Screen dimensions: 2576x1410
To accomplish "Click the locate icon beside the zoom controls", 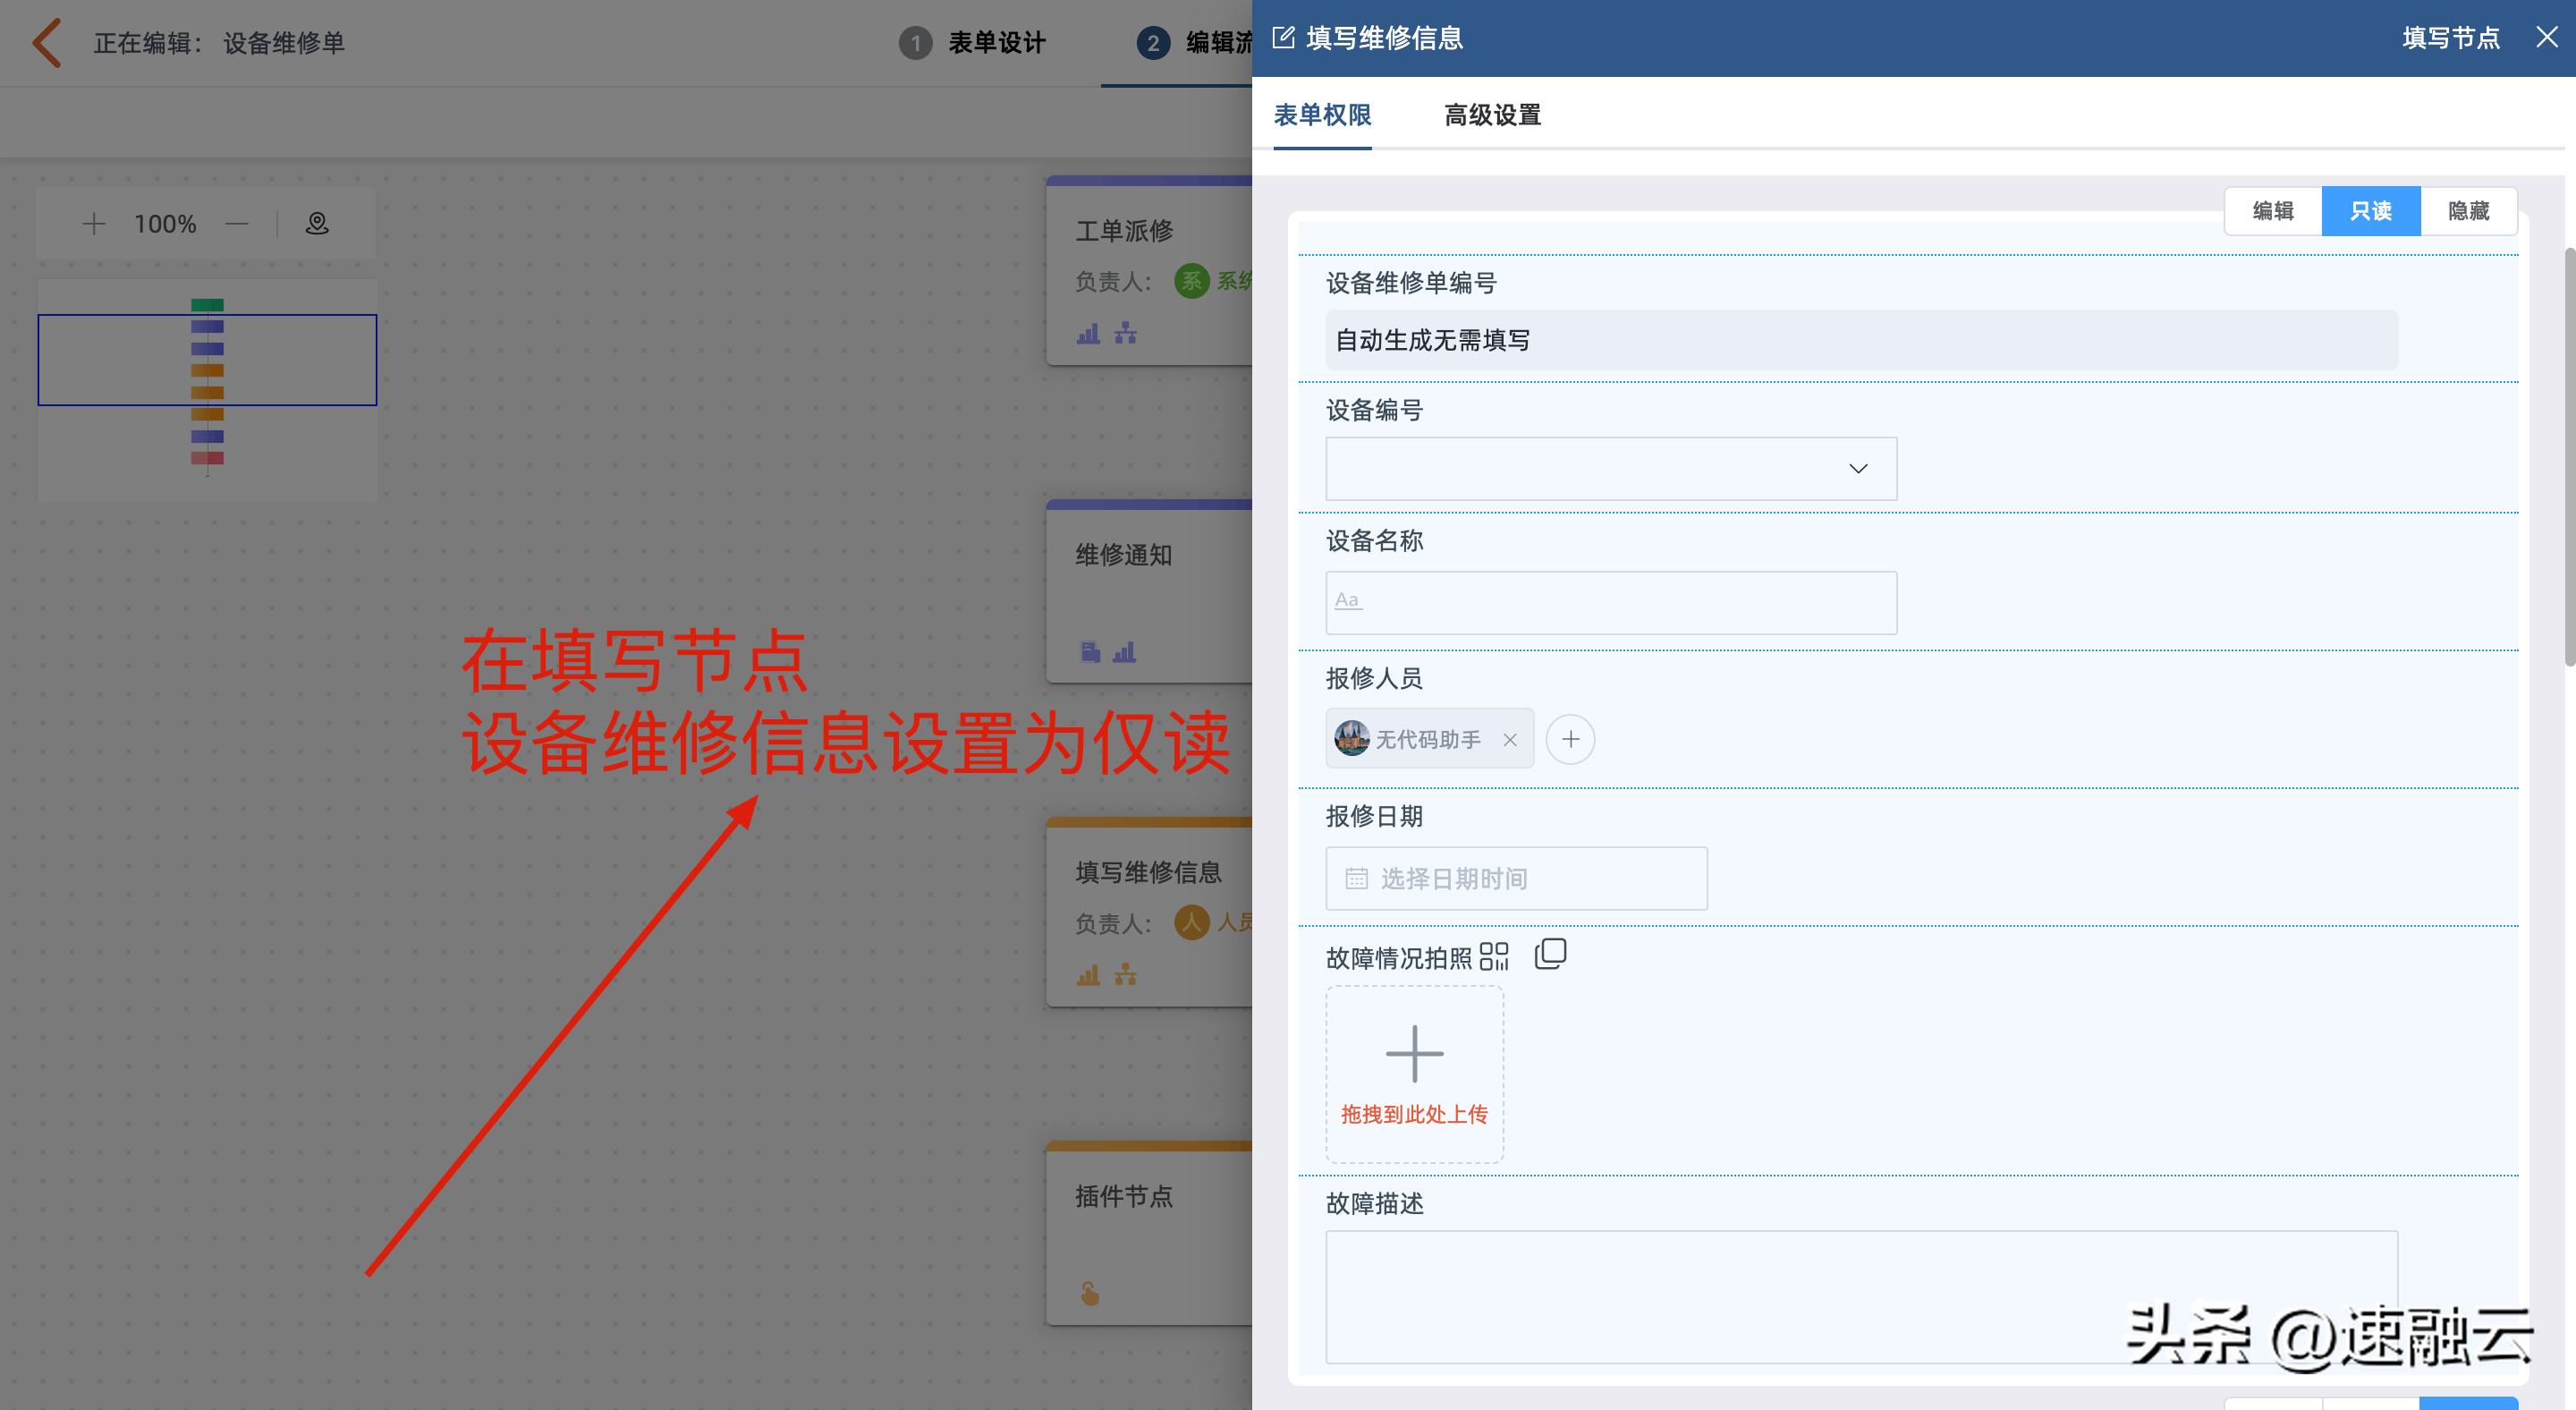I will pos(315,222).
